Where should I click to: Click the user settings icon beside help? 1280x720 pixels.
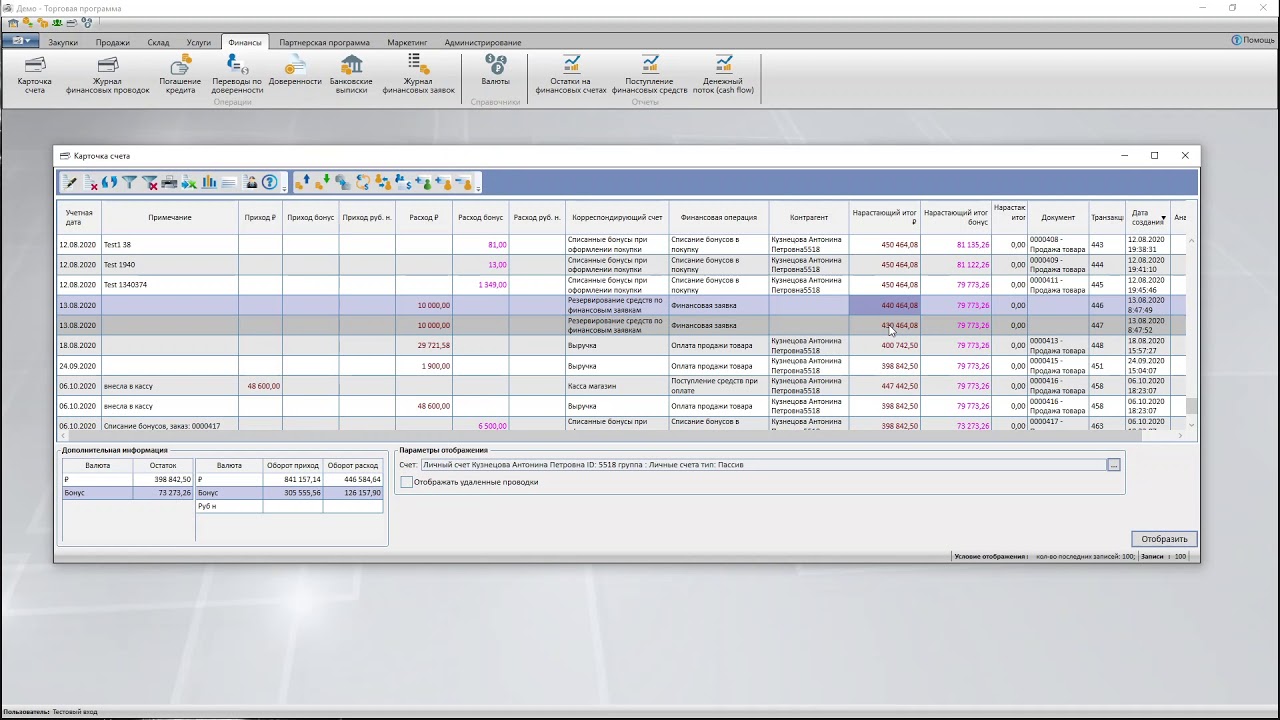point(251,182)
